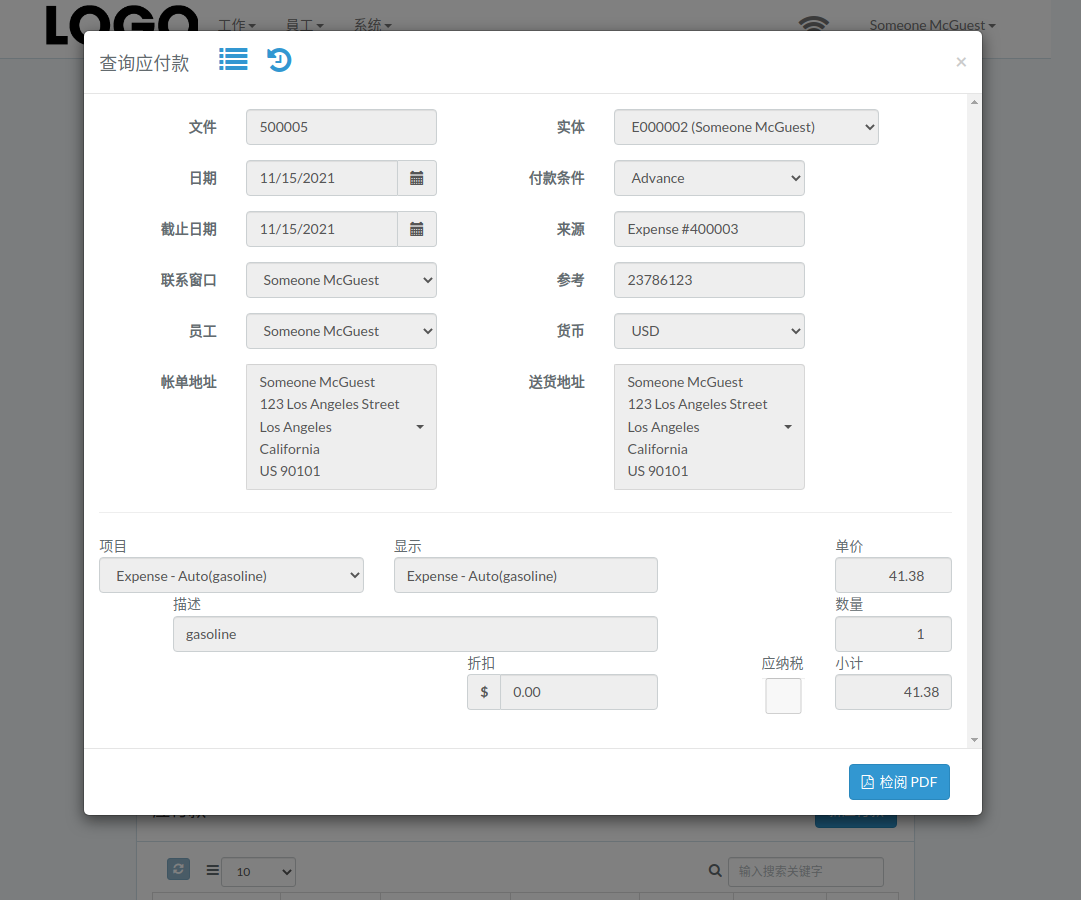The image size is (1081, 900).
Task: Click the 单价 field showing 41.38
Action: click(893, 575)
